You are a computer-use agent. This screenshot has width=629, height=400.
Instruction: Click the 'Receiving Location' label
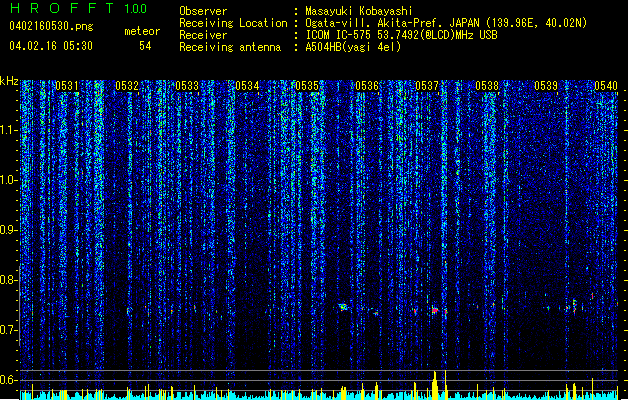pyautogui.click(x=233, y=23)
